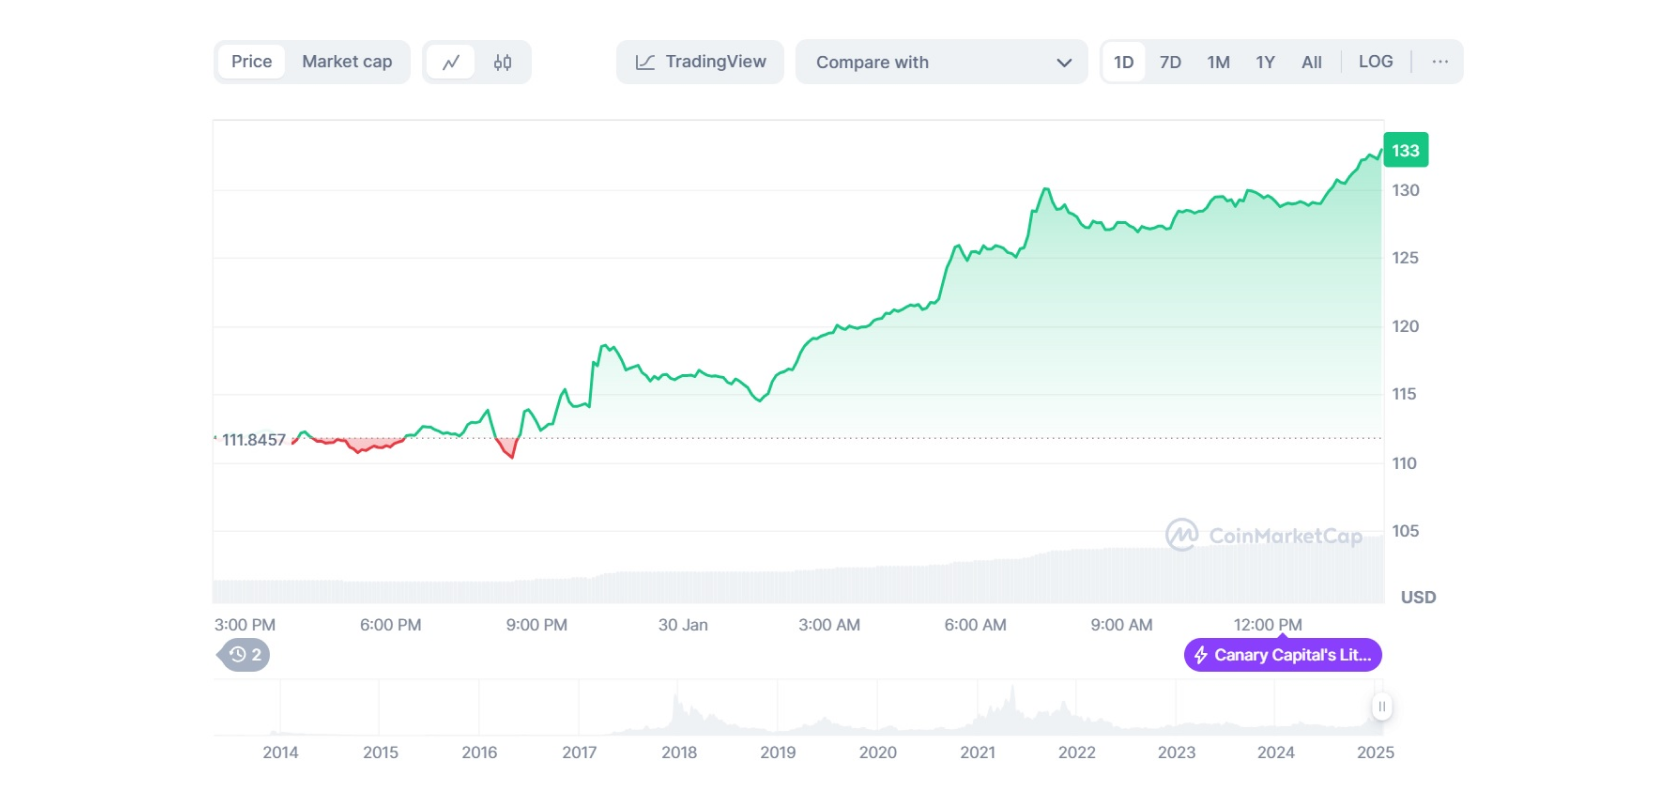
Task: Select the Price tab
Action: click(x=252, y=62)
